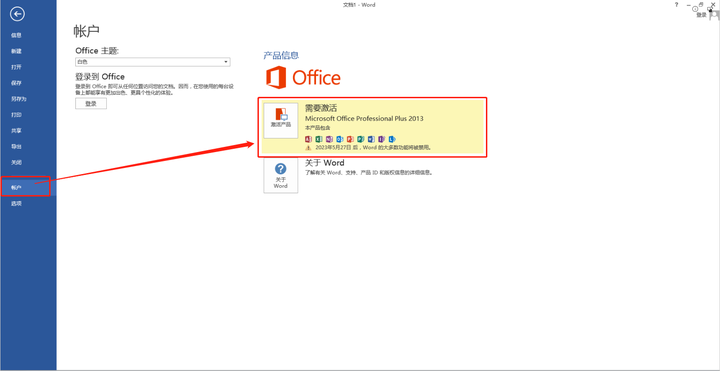Open 选项 (Options) in the sidebar
This screenshot has height=371, width=720.
coord(17,203)
